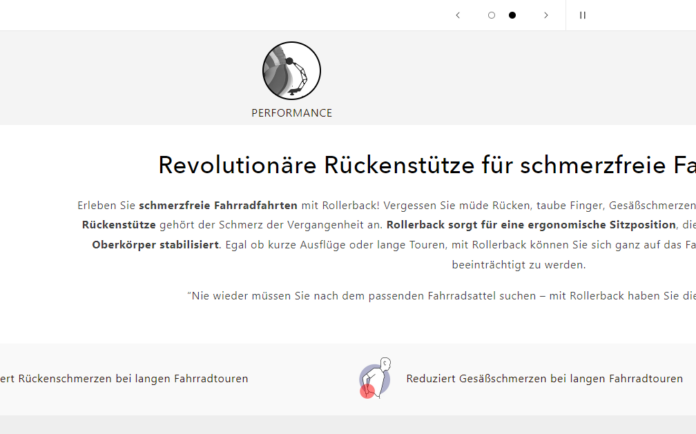Click bold text 'schmerzfreie Fahrradfahrten'
This screenshot has height=434, width=696.
[218, 205]
